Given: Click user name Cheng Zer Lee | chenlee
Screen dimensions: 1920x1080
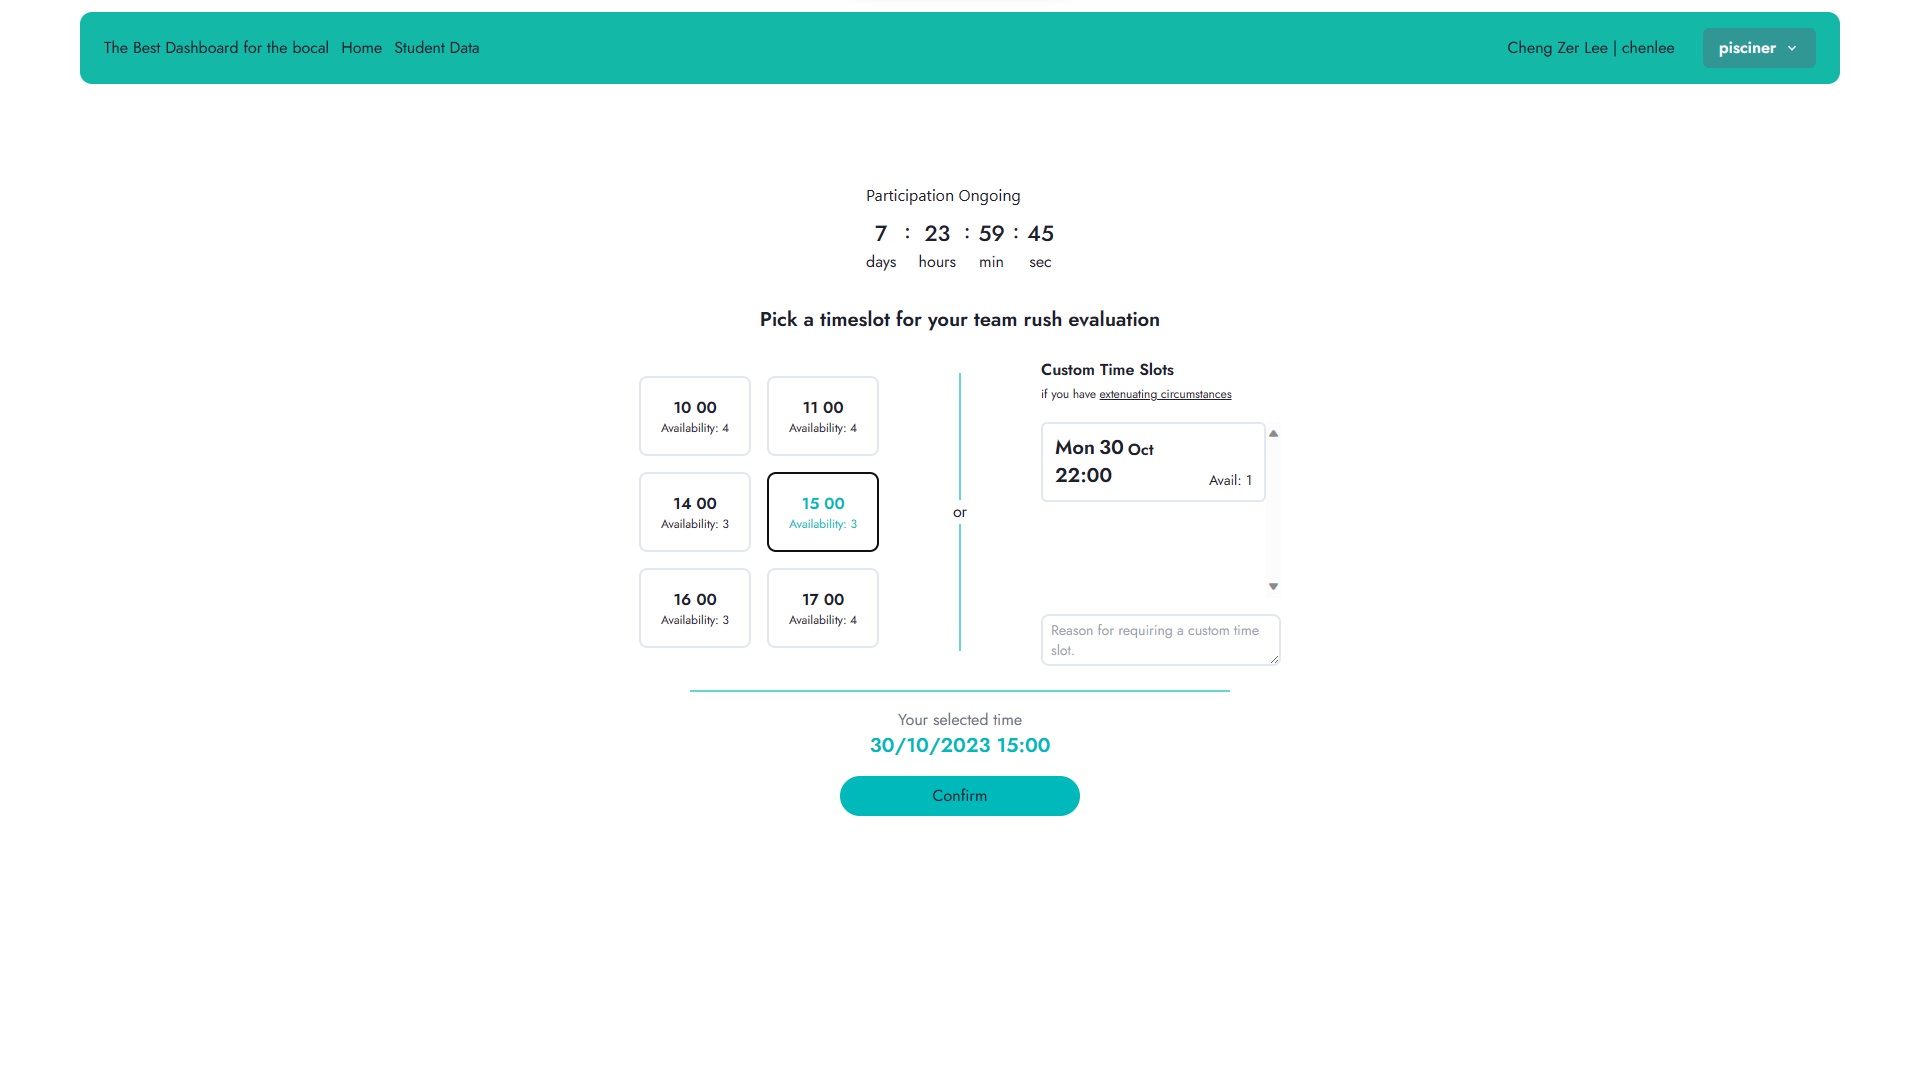Looking at the screenshot, I should click(x=1590, y=48).
